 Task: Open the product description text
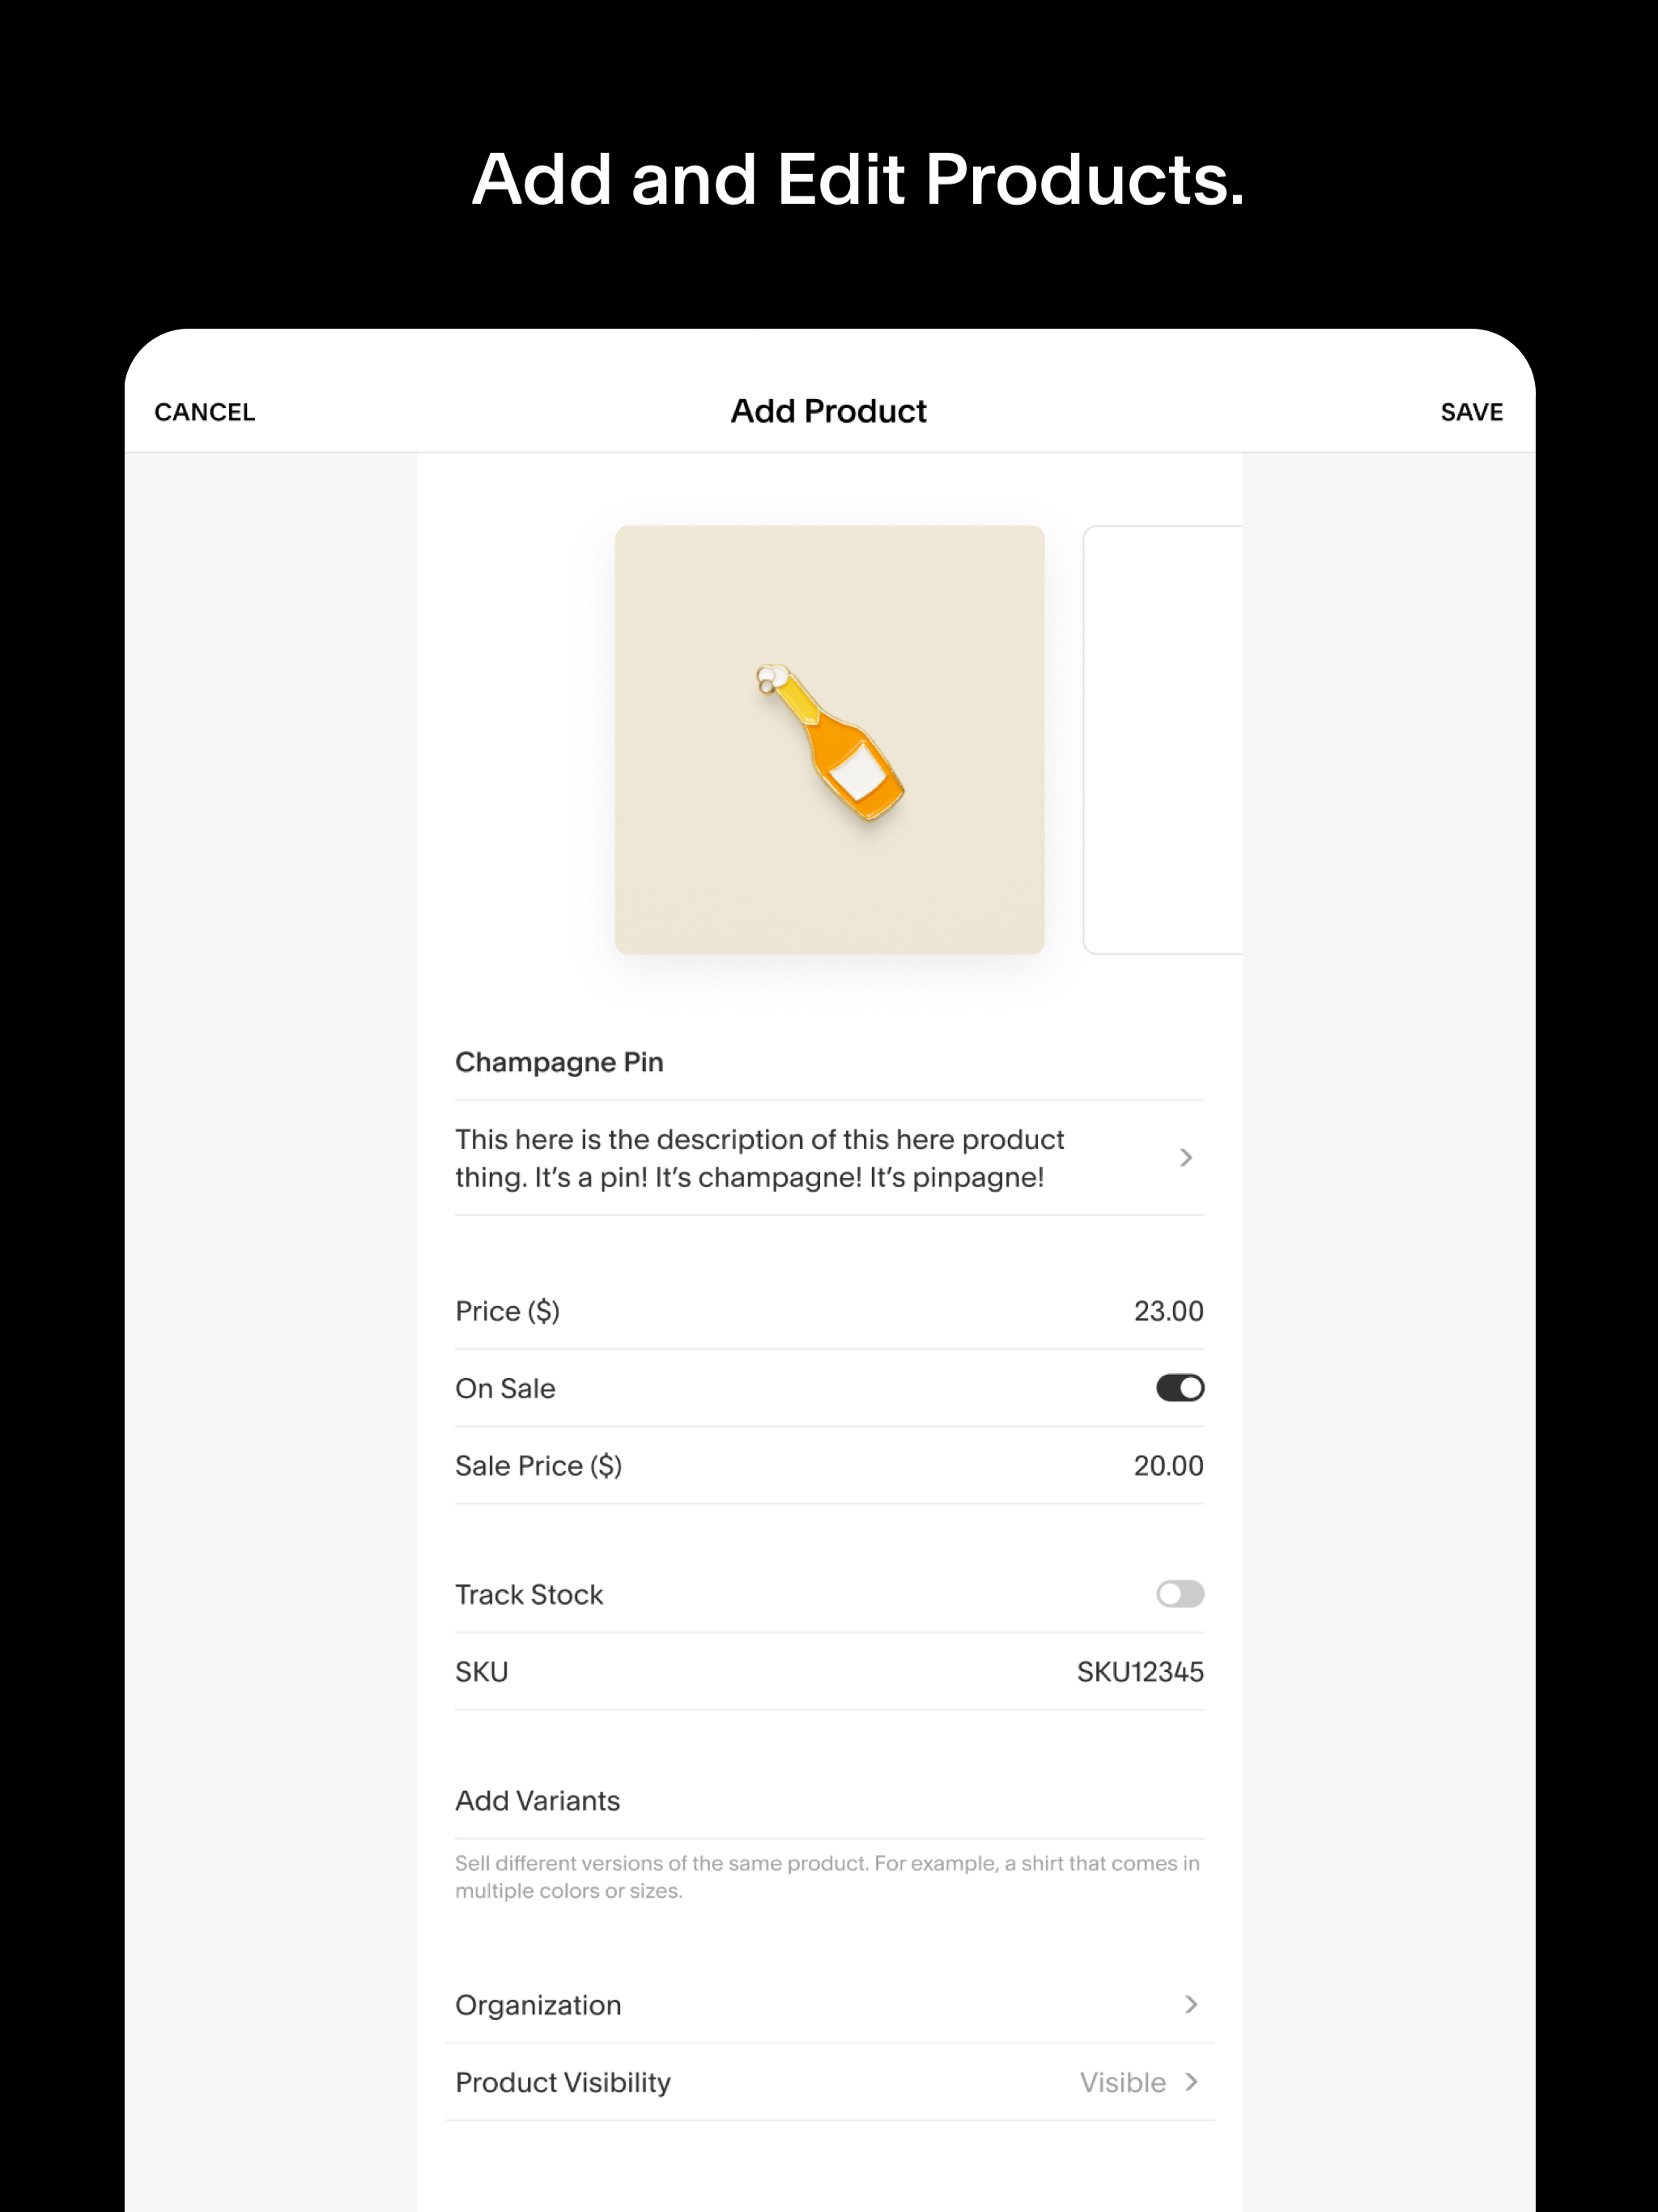[759, 1158]
